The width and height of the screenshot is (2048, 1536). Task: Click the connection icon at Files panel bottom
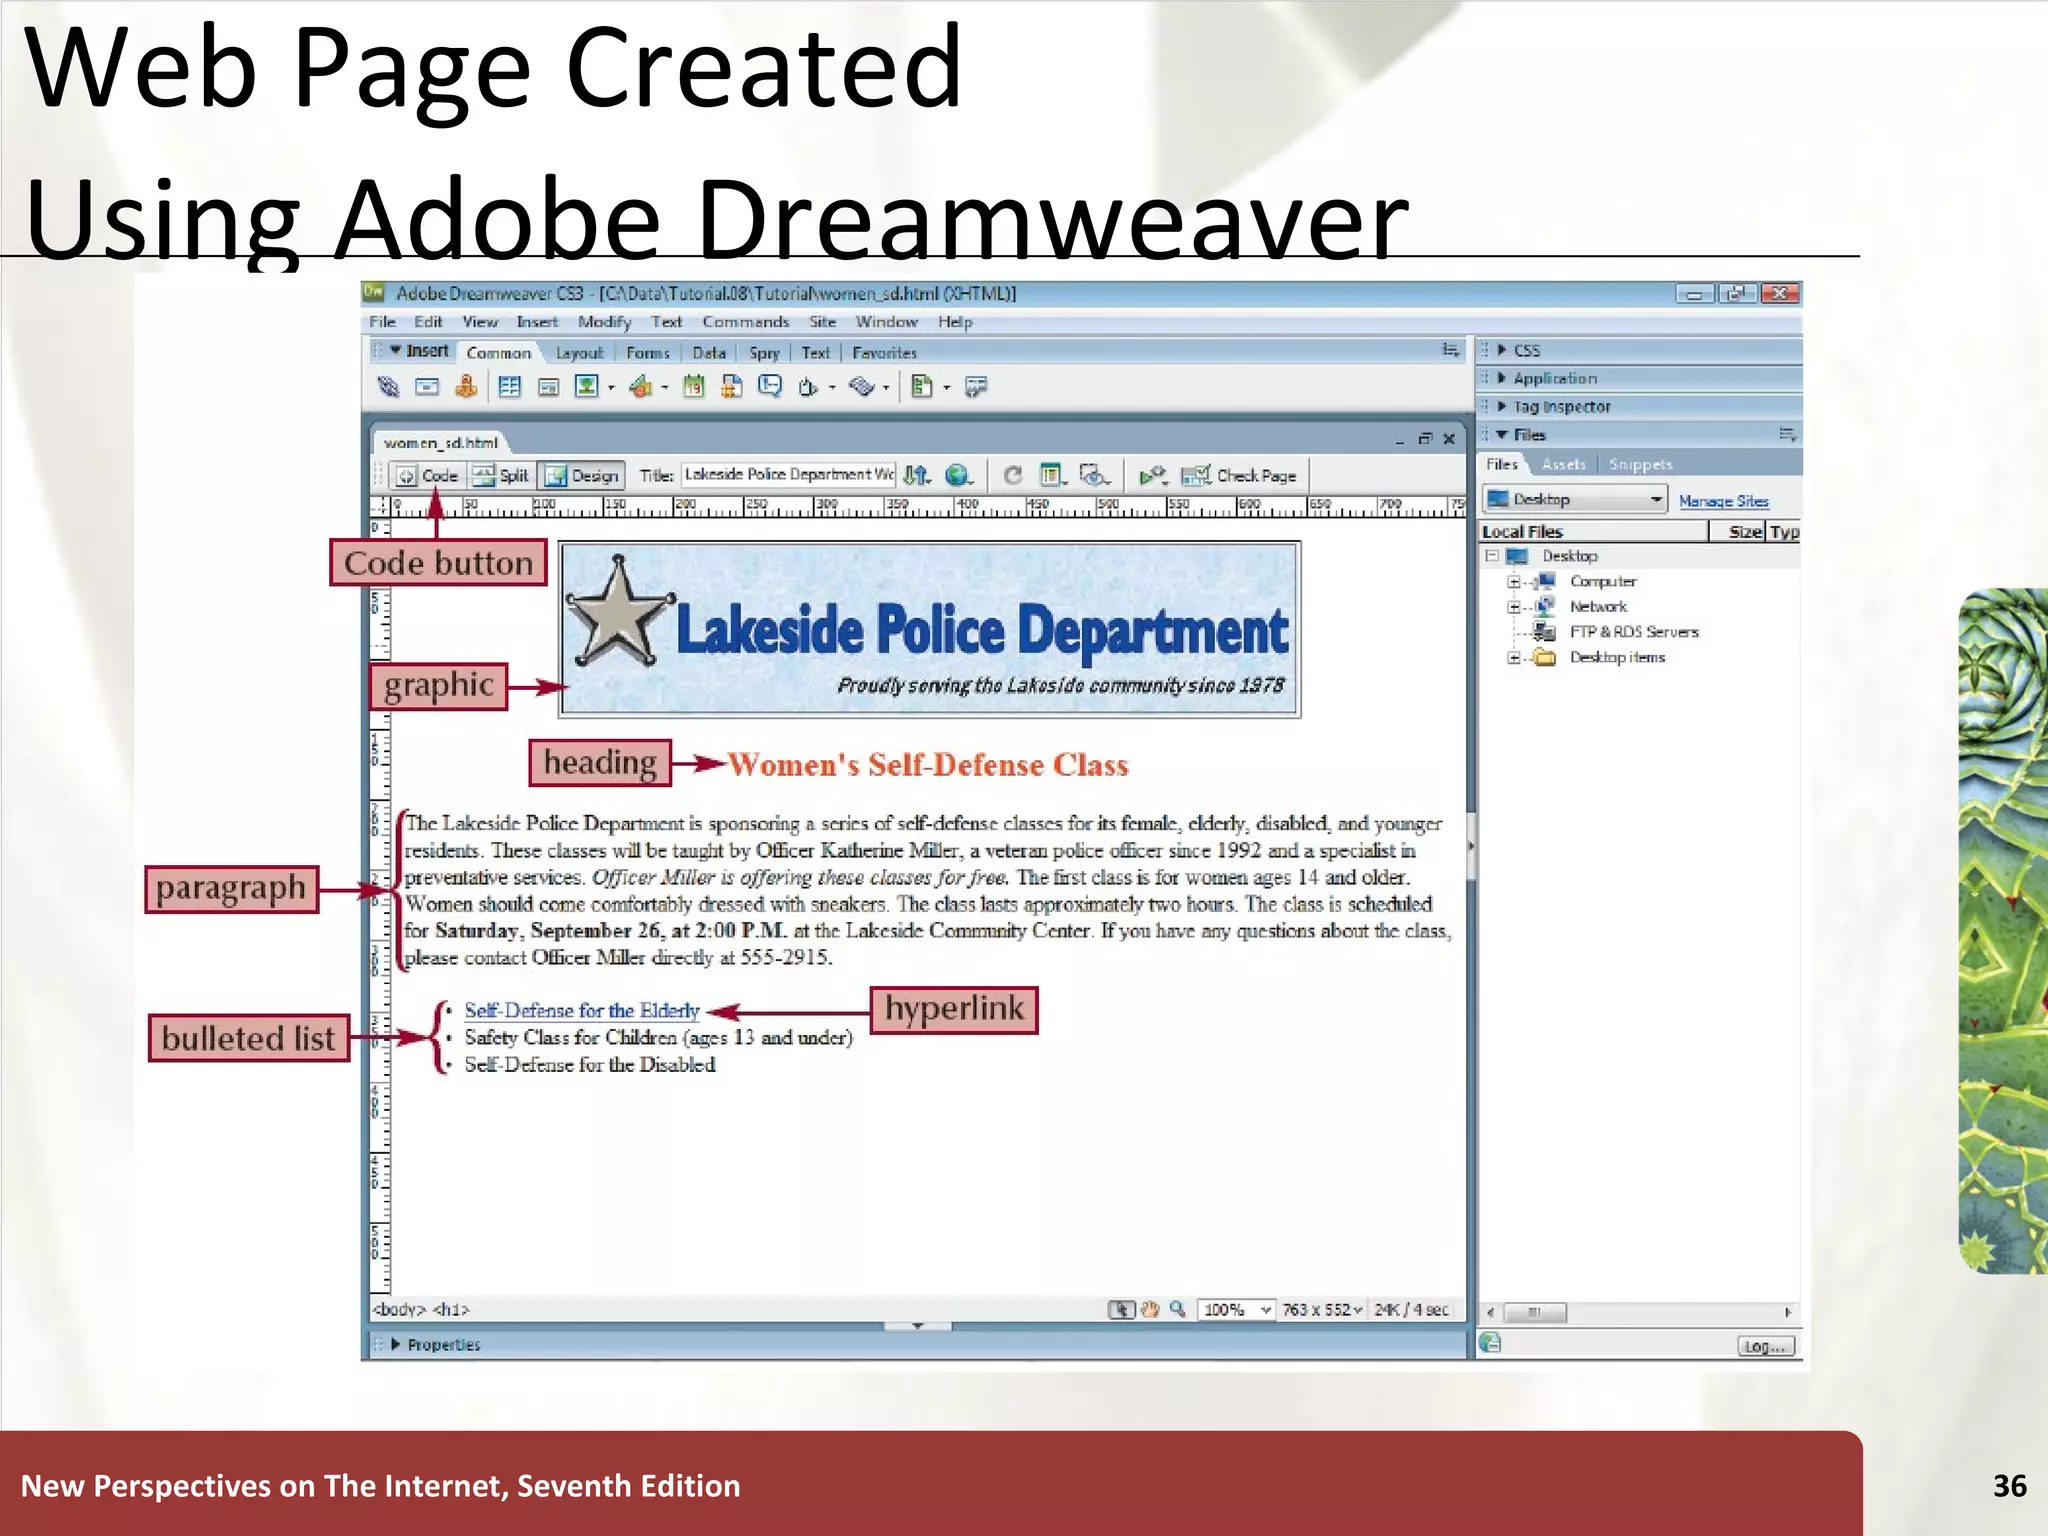point(1491,1344)
